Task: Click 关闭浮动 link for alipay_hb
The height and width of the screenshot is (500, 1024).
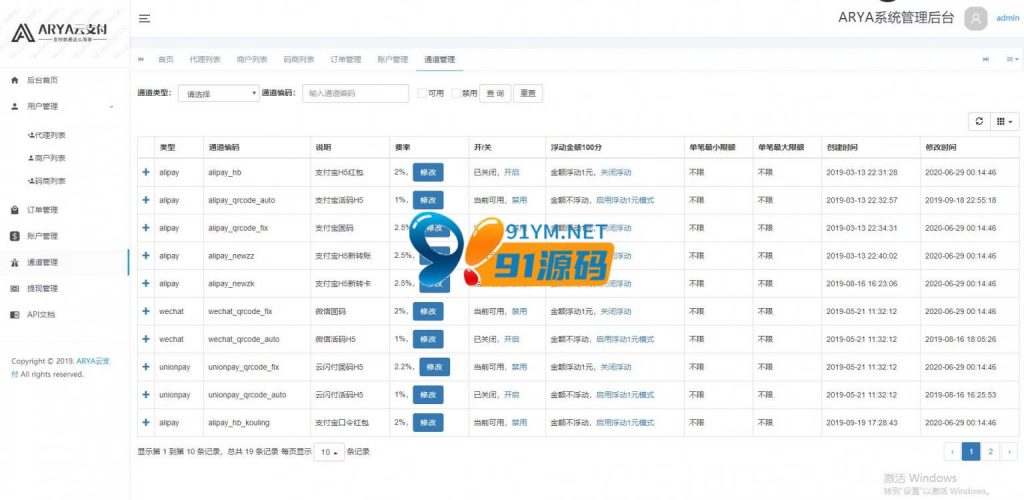Action: tap(616, 172)
